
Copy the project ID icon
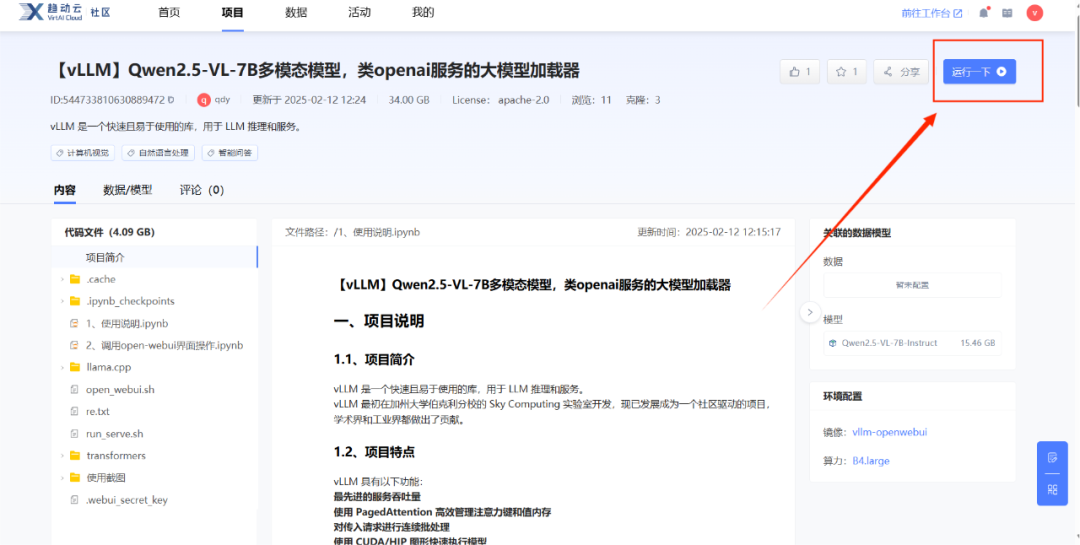tap(171, 100)
